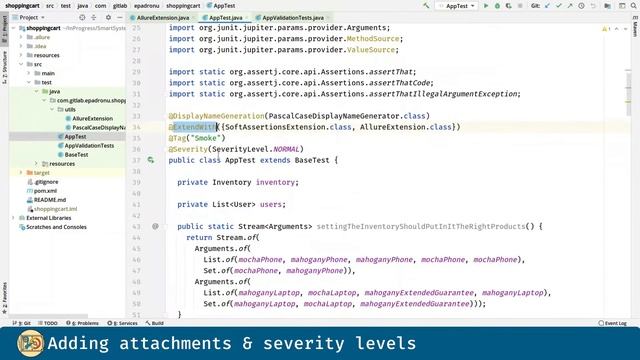Click the Project tree horizontal scrollbar
The width and height of the screenshot is (640, 360).
pyautogui.click(x=48, y=316)
